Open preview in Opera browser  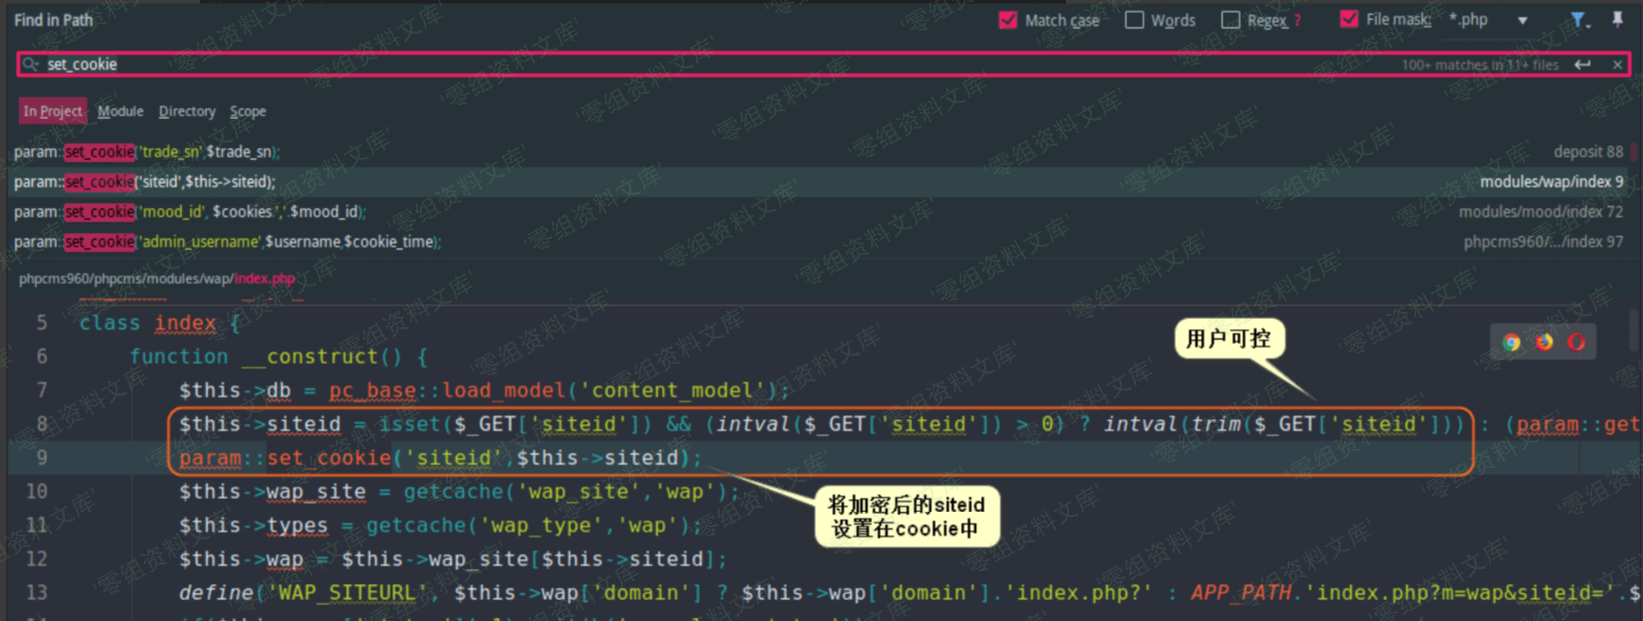pyautogui.click(x=1576, y=342)
